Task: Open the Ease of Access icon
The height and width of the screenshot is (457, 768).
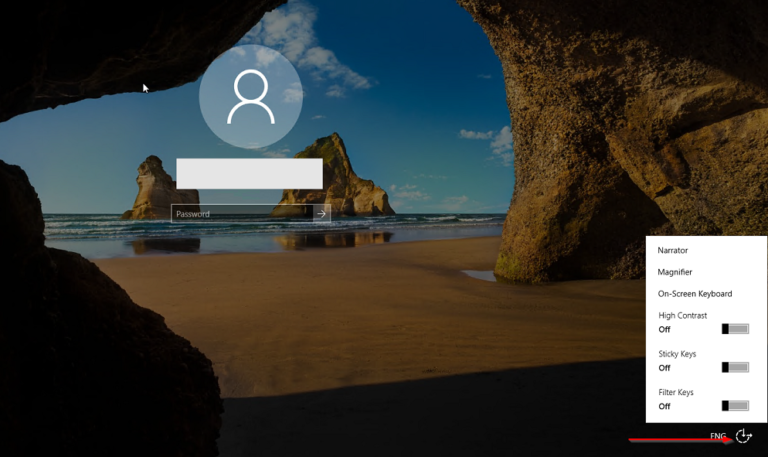Action: coord(743,436)
